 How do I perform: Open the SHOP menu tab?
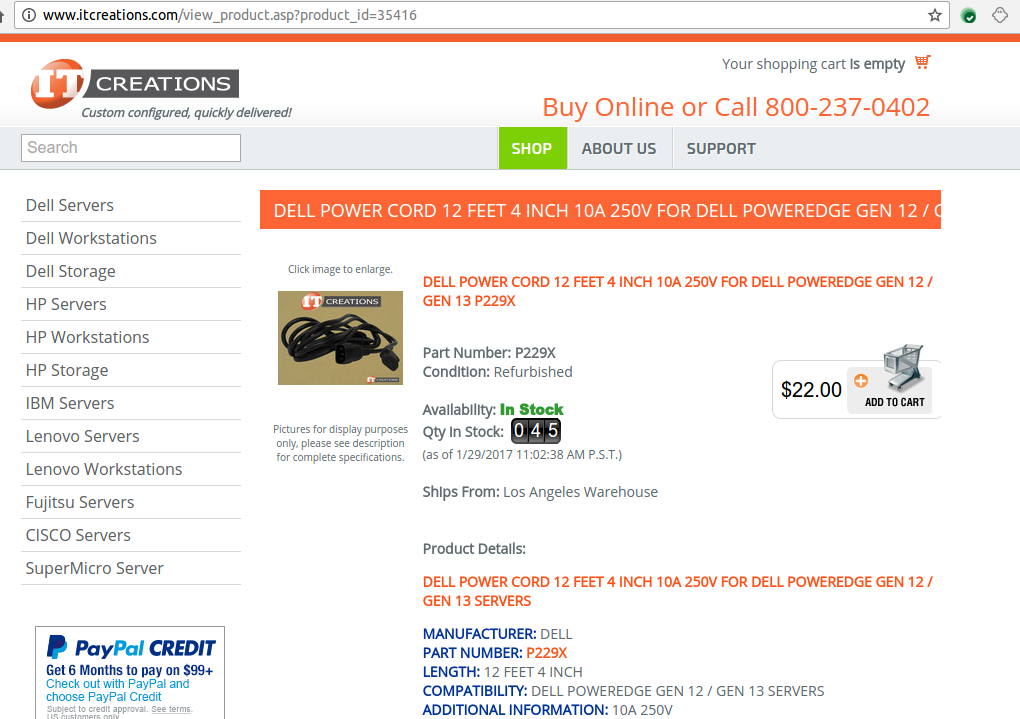tap(532, 148)
